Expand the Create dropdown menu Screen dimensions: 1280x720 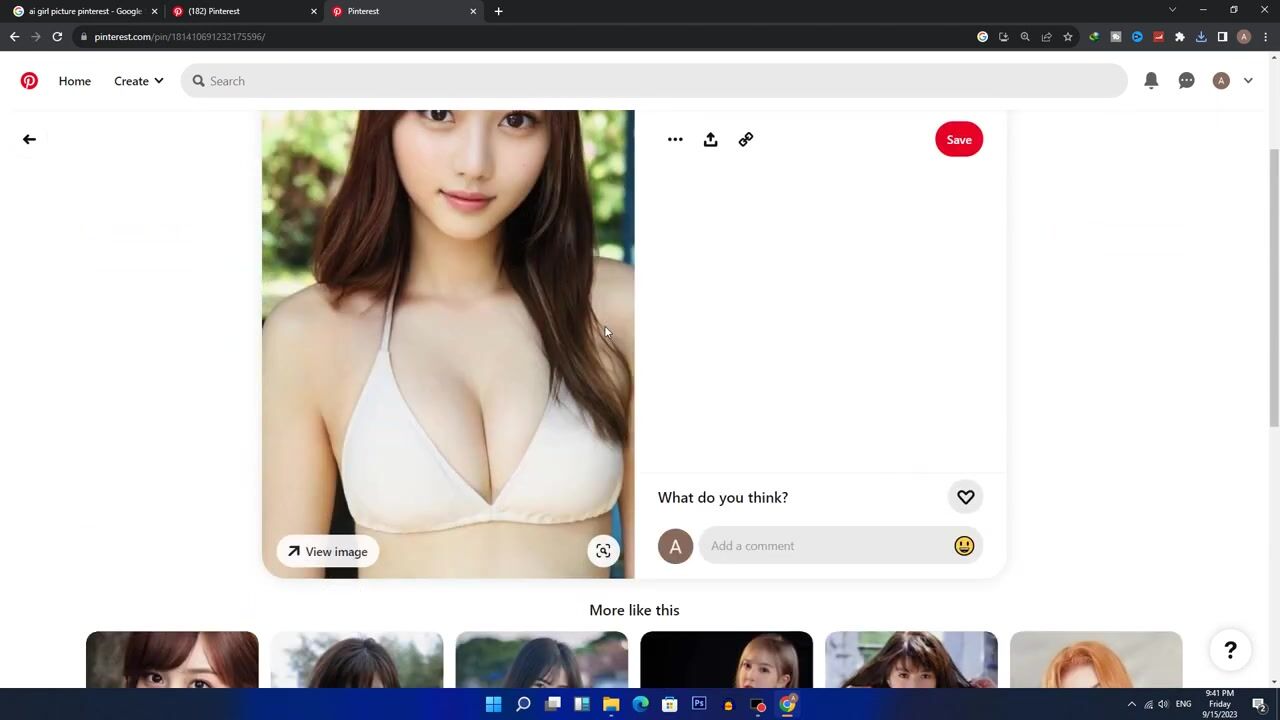tap(138, 81)
